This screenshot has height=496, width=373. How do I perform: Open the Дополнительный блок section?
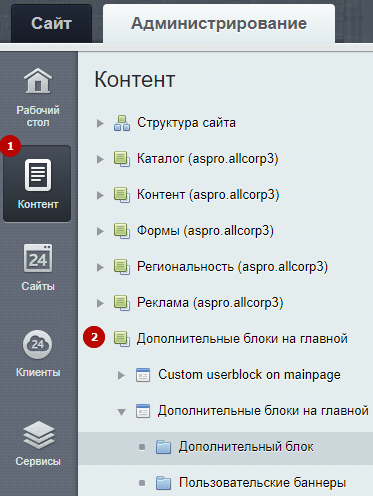(246, 447)
